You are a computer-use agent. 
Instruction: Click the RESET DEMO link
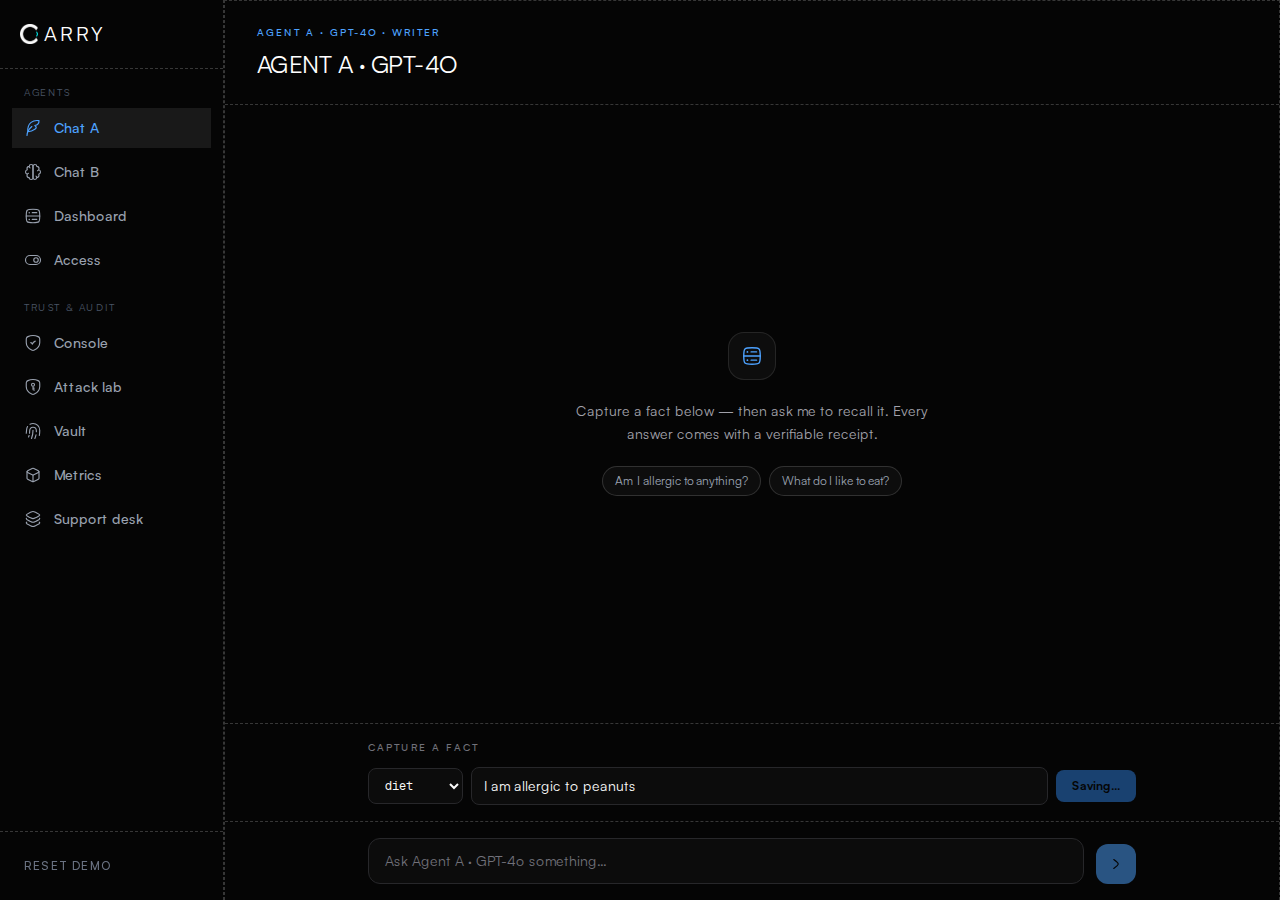coord(68,866)
